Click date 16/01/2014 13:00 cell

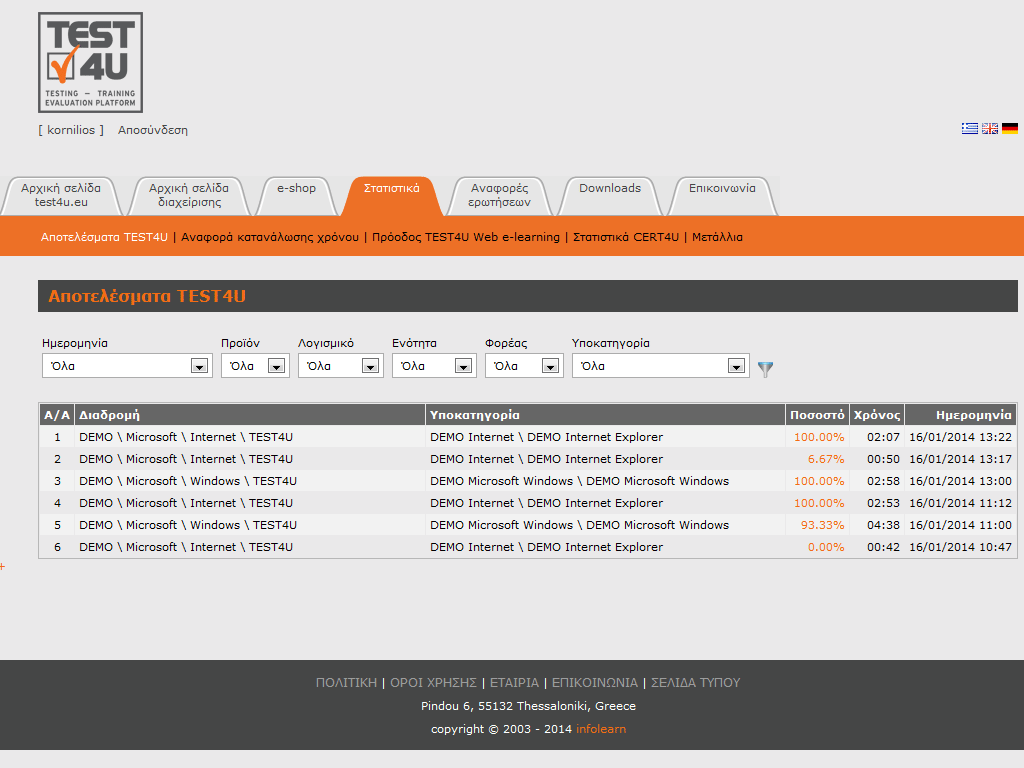coord(961,481)
